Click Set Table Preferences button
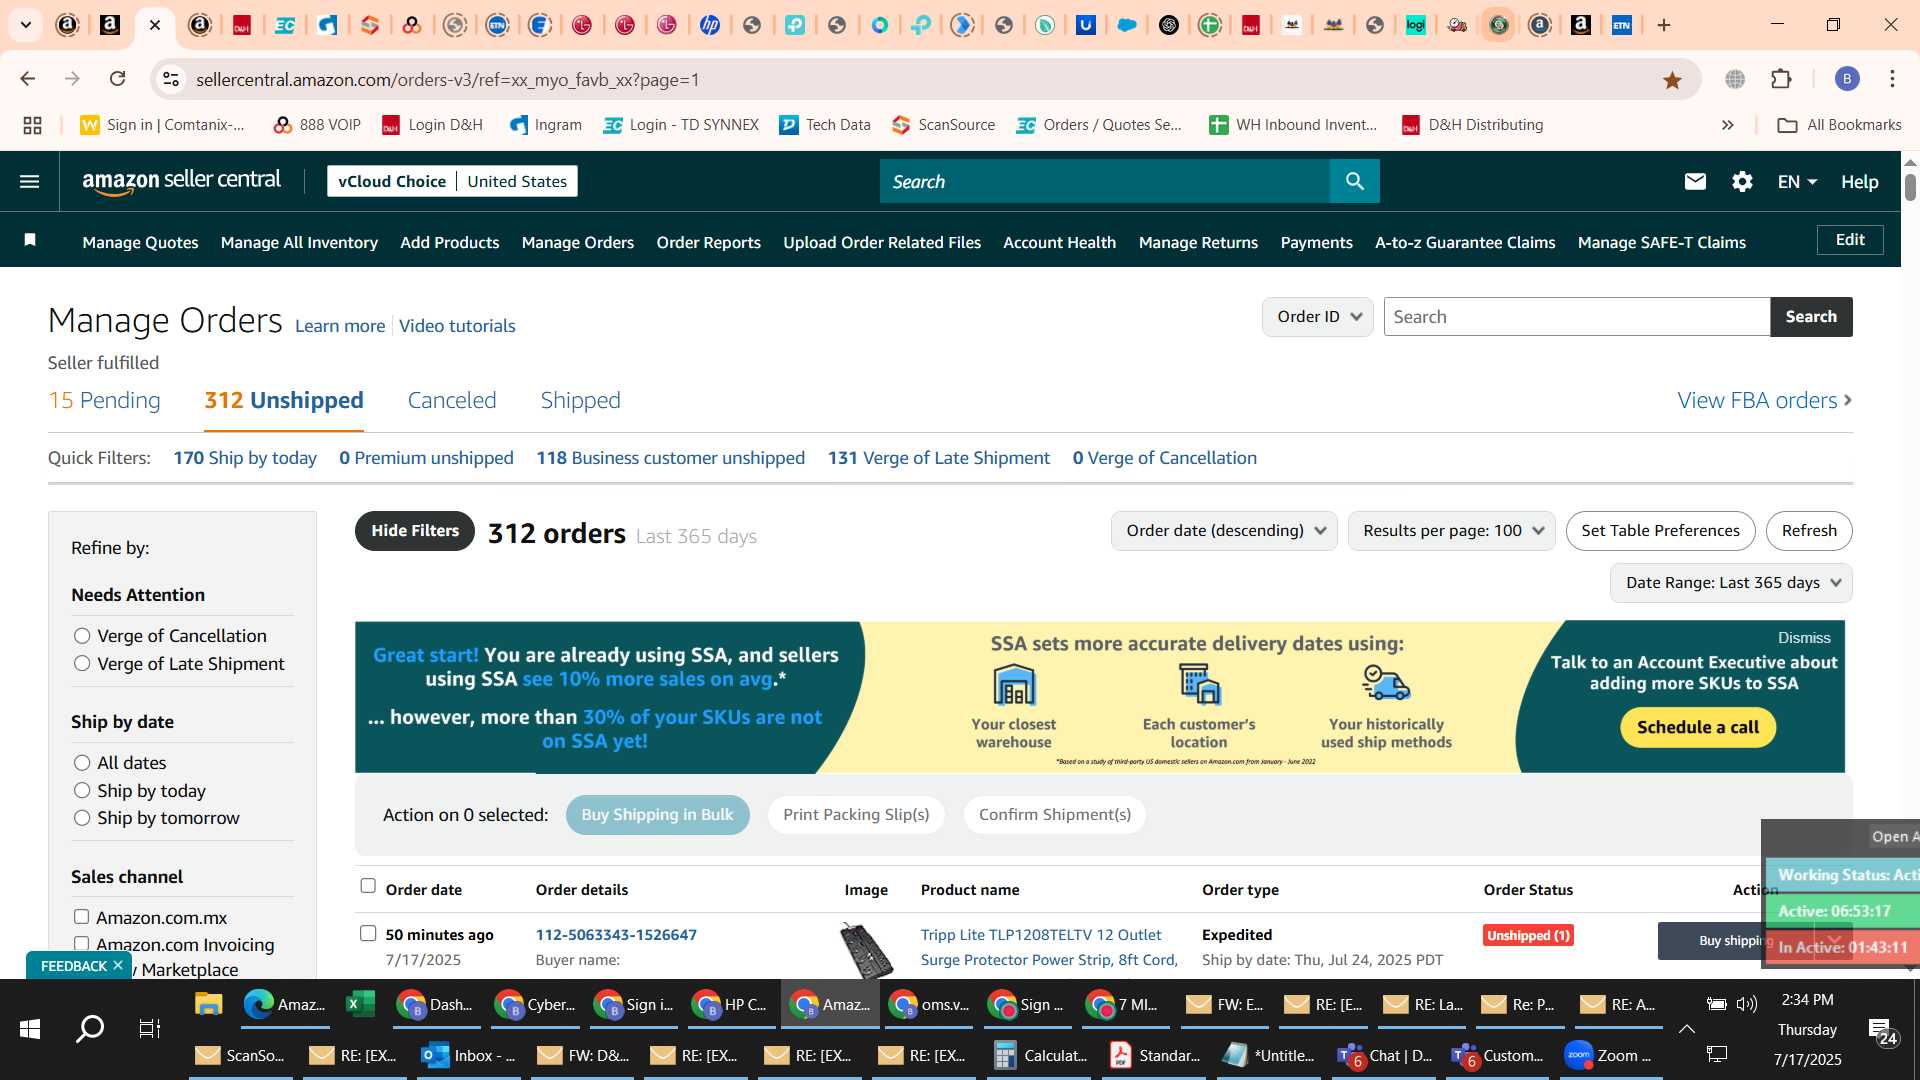 (1660, 531)
